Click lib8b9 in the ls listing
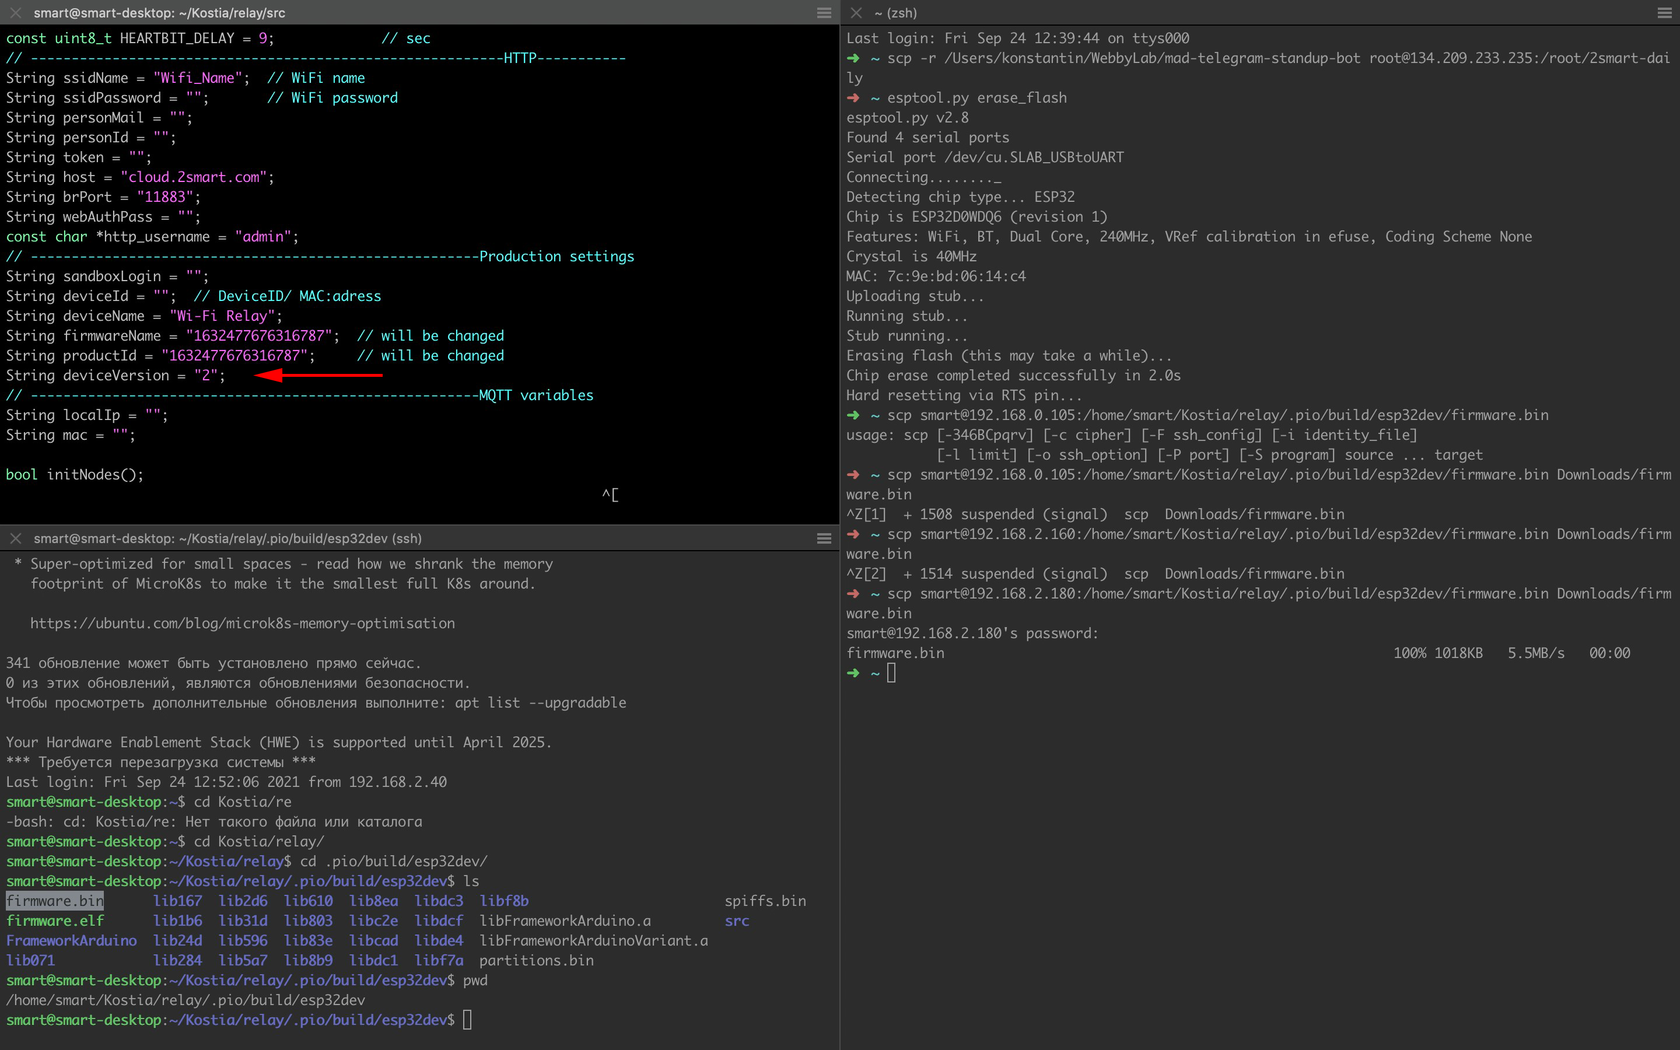The width and height of the screenshot is (1680, 1050). pos(308,961)
